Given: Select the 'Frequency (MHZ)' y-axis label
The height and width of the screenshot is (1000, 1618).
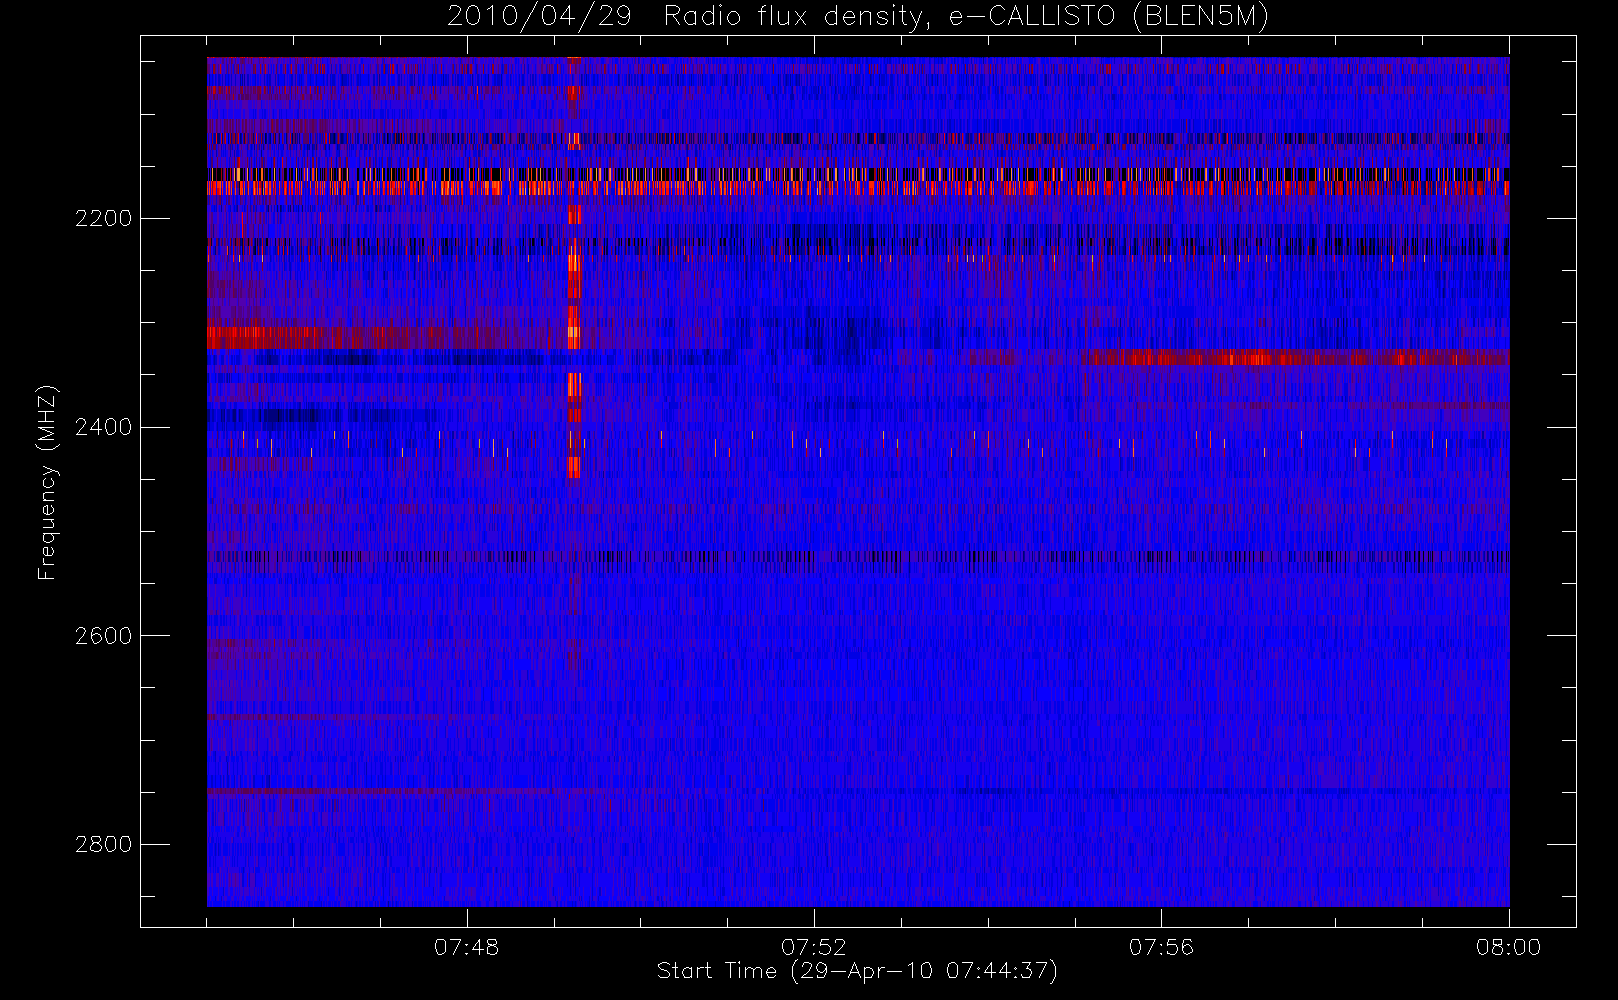Looking at the screenshot, I should coord(46,482).
